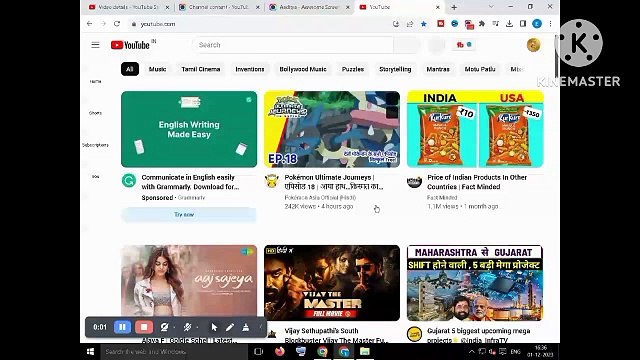Click the Grammarly channel avatar
The width and height of the screenshot is (640, 360).
click(129, 180)
